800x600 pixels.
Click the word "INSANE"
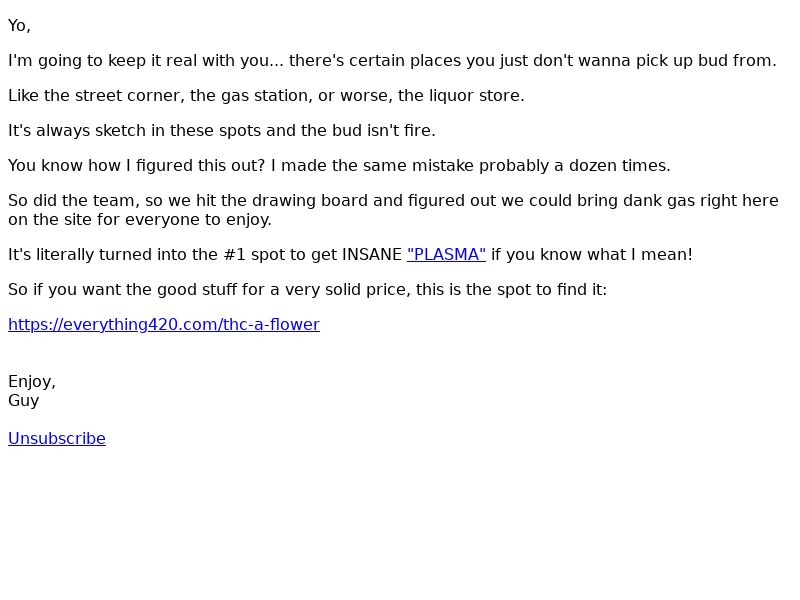tap(372, 254)
